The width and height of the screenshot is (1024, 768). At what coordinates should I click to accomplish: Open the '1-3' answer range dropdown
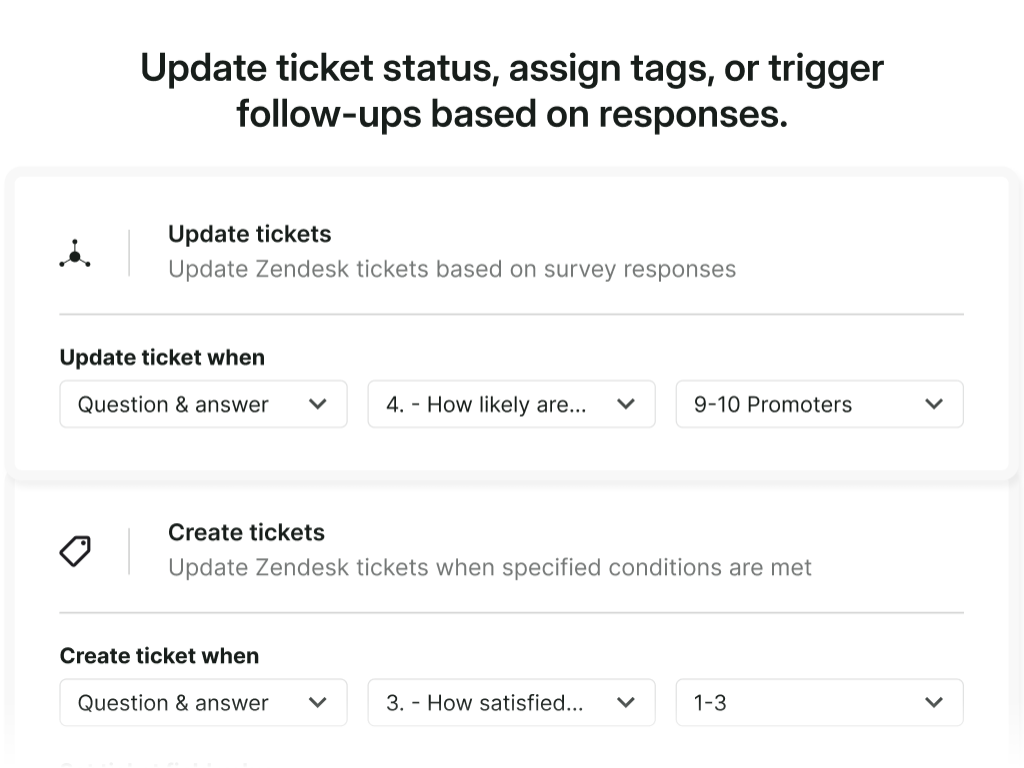819,702
